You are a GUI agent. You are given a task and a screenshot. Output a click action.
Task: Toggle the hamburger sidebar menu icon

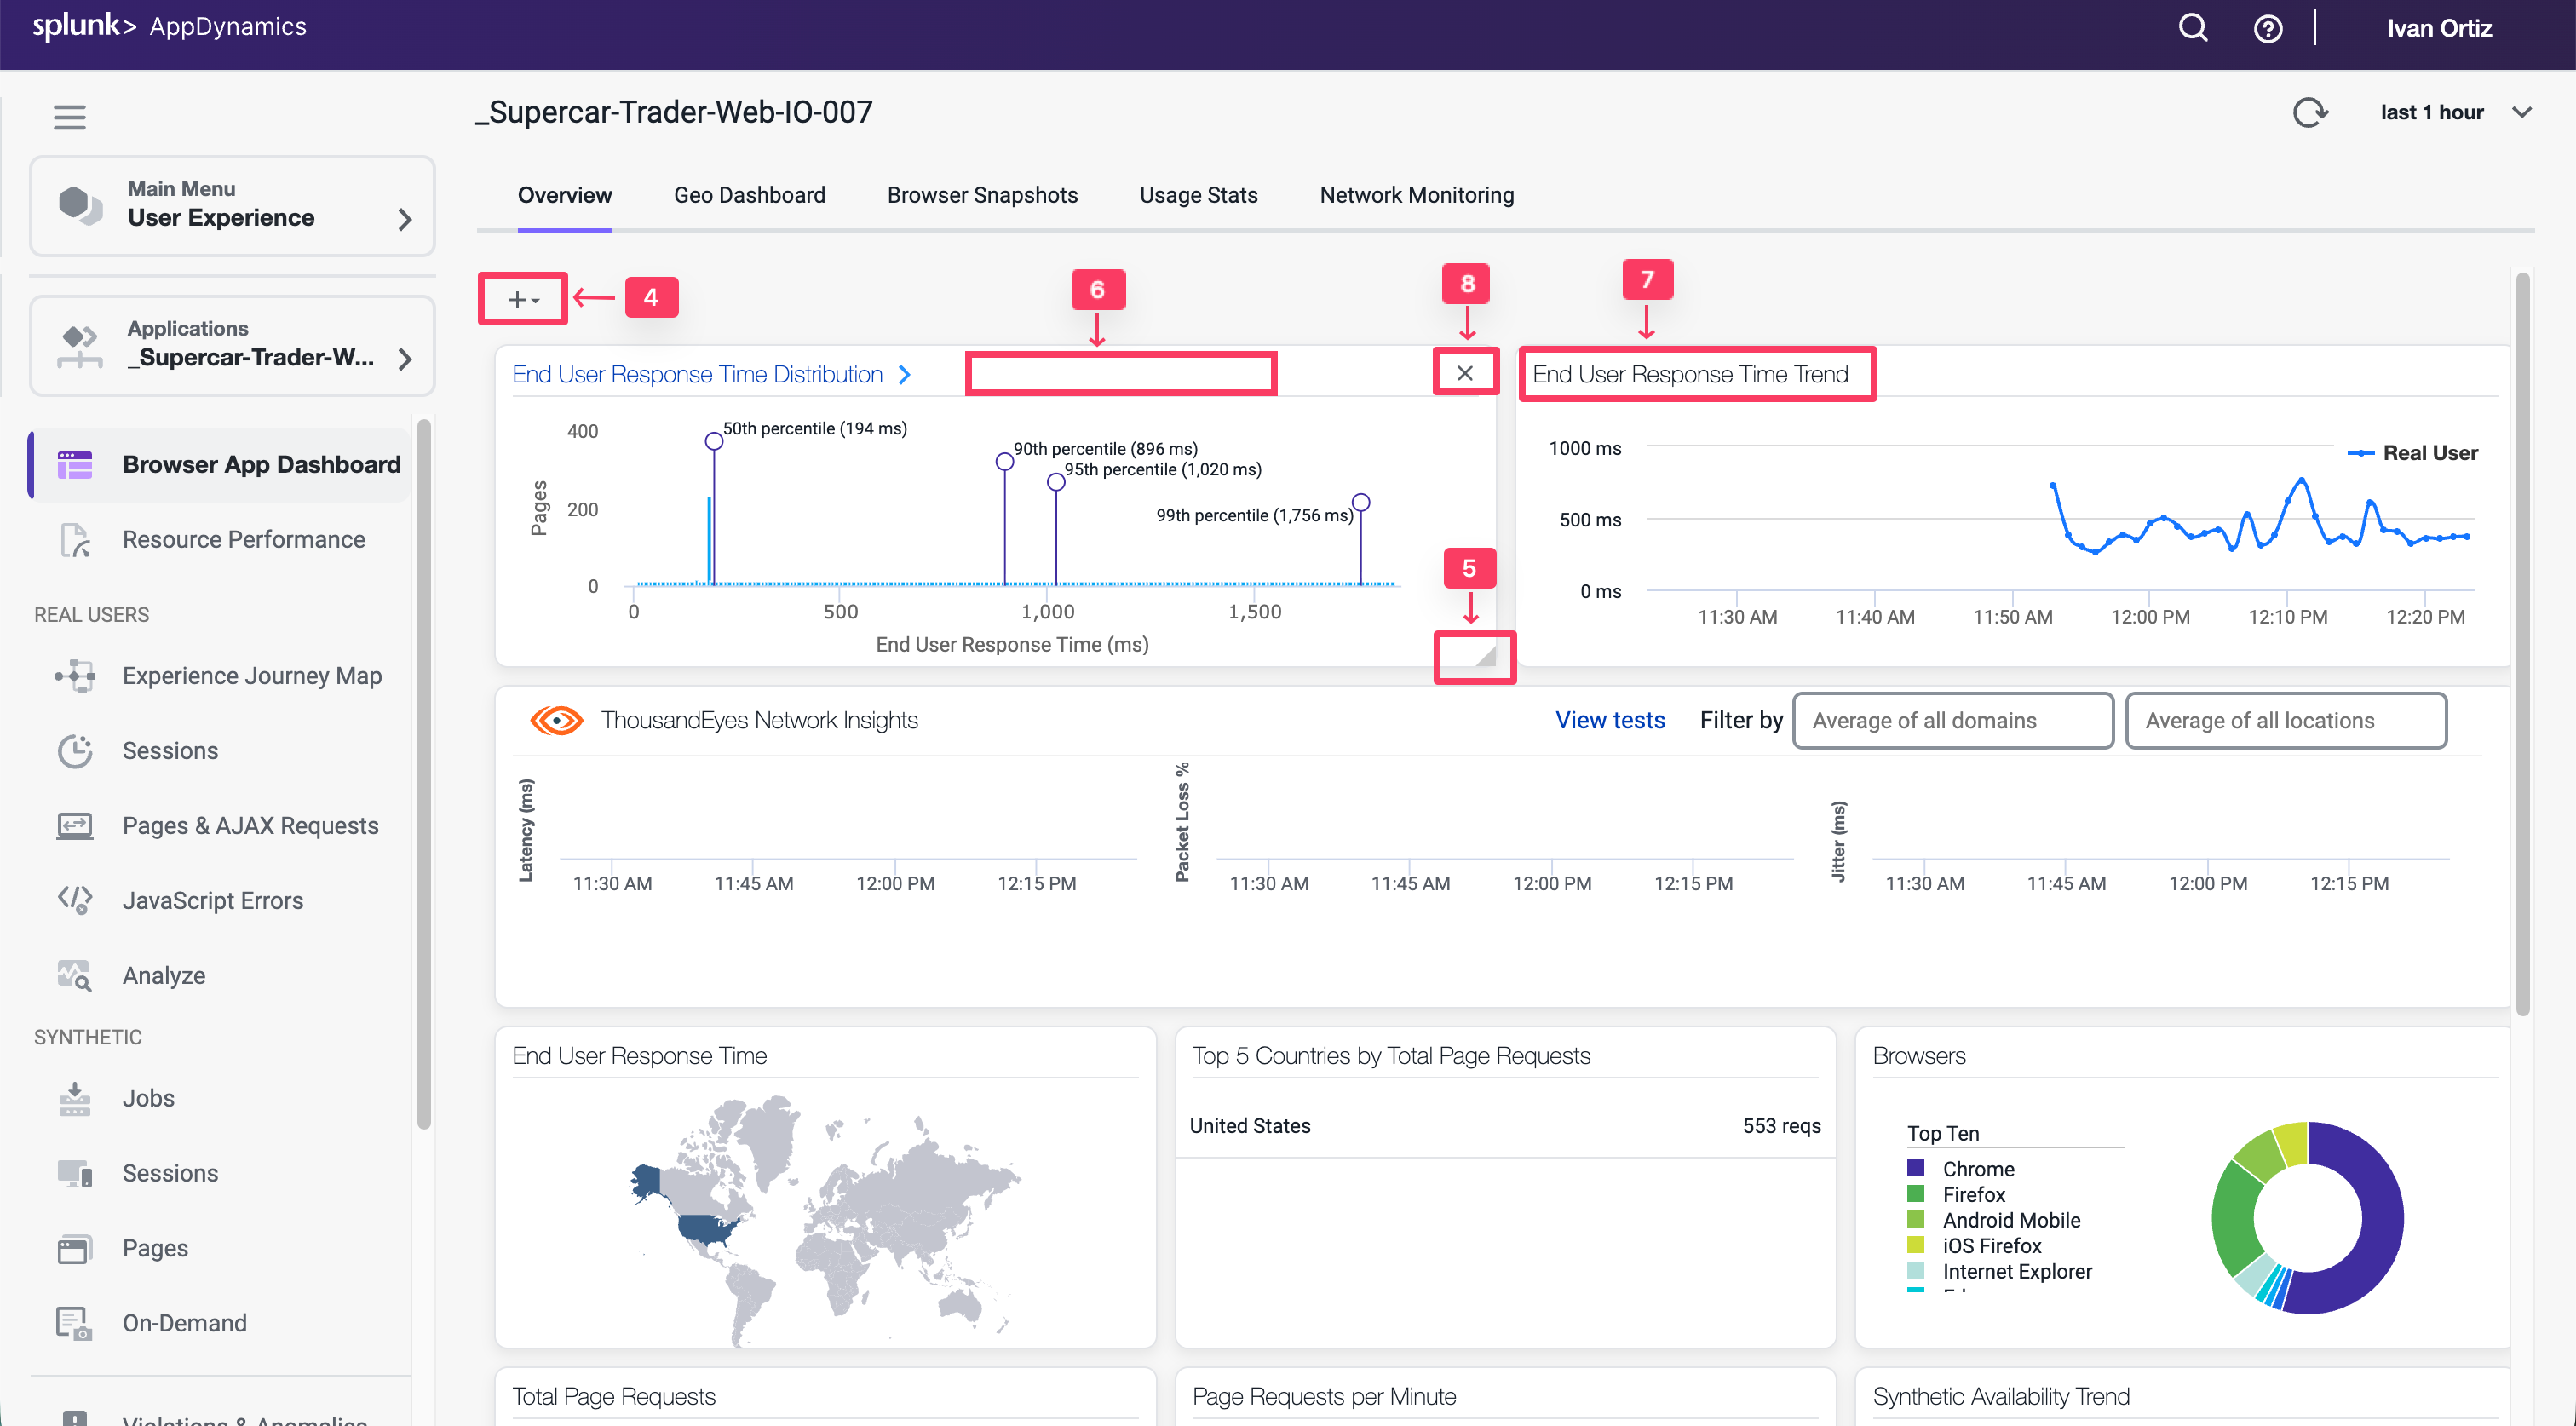point(69,117)
